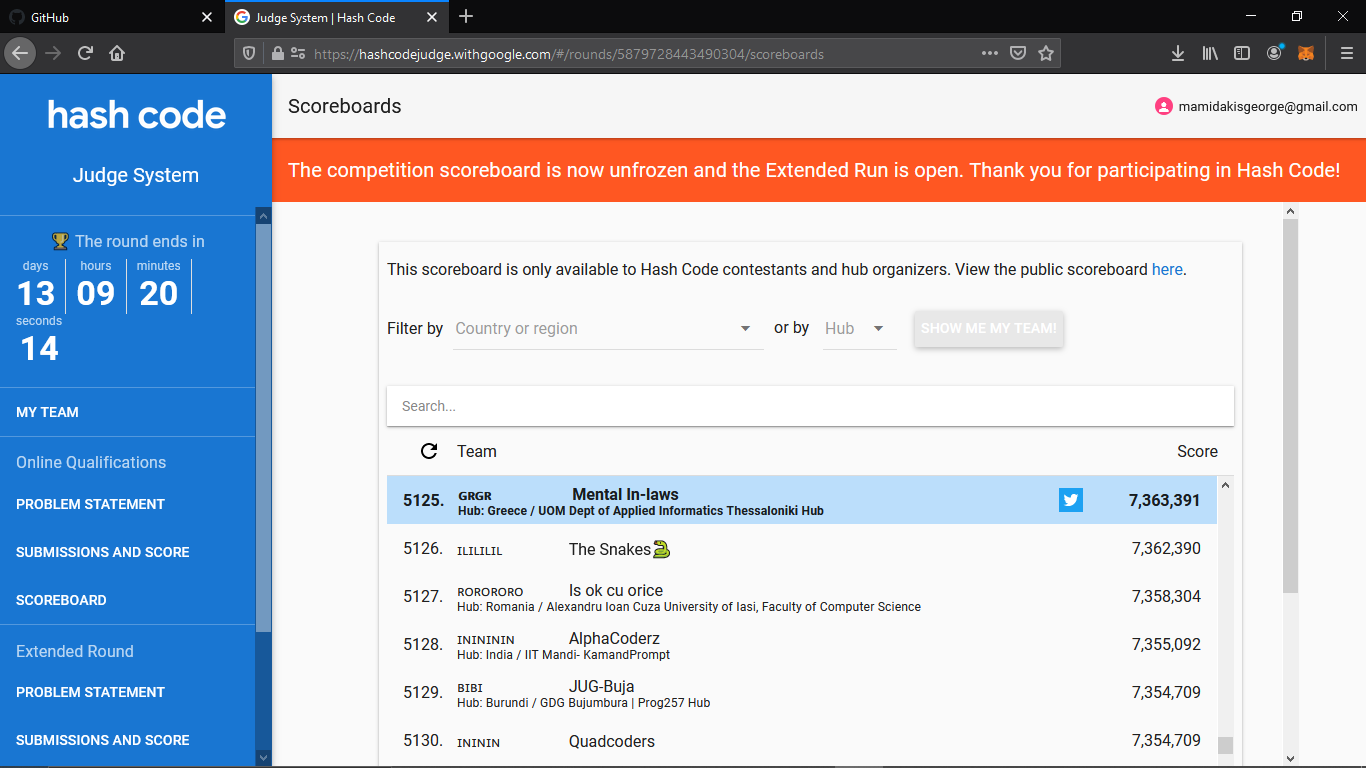Bookmark this page with the star
This screenshot has height=768, width=1366.
(x=1046, y=54)
